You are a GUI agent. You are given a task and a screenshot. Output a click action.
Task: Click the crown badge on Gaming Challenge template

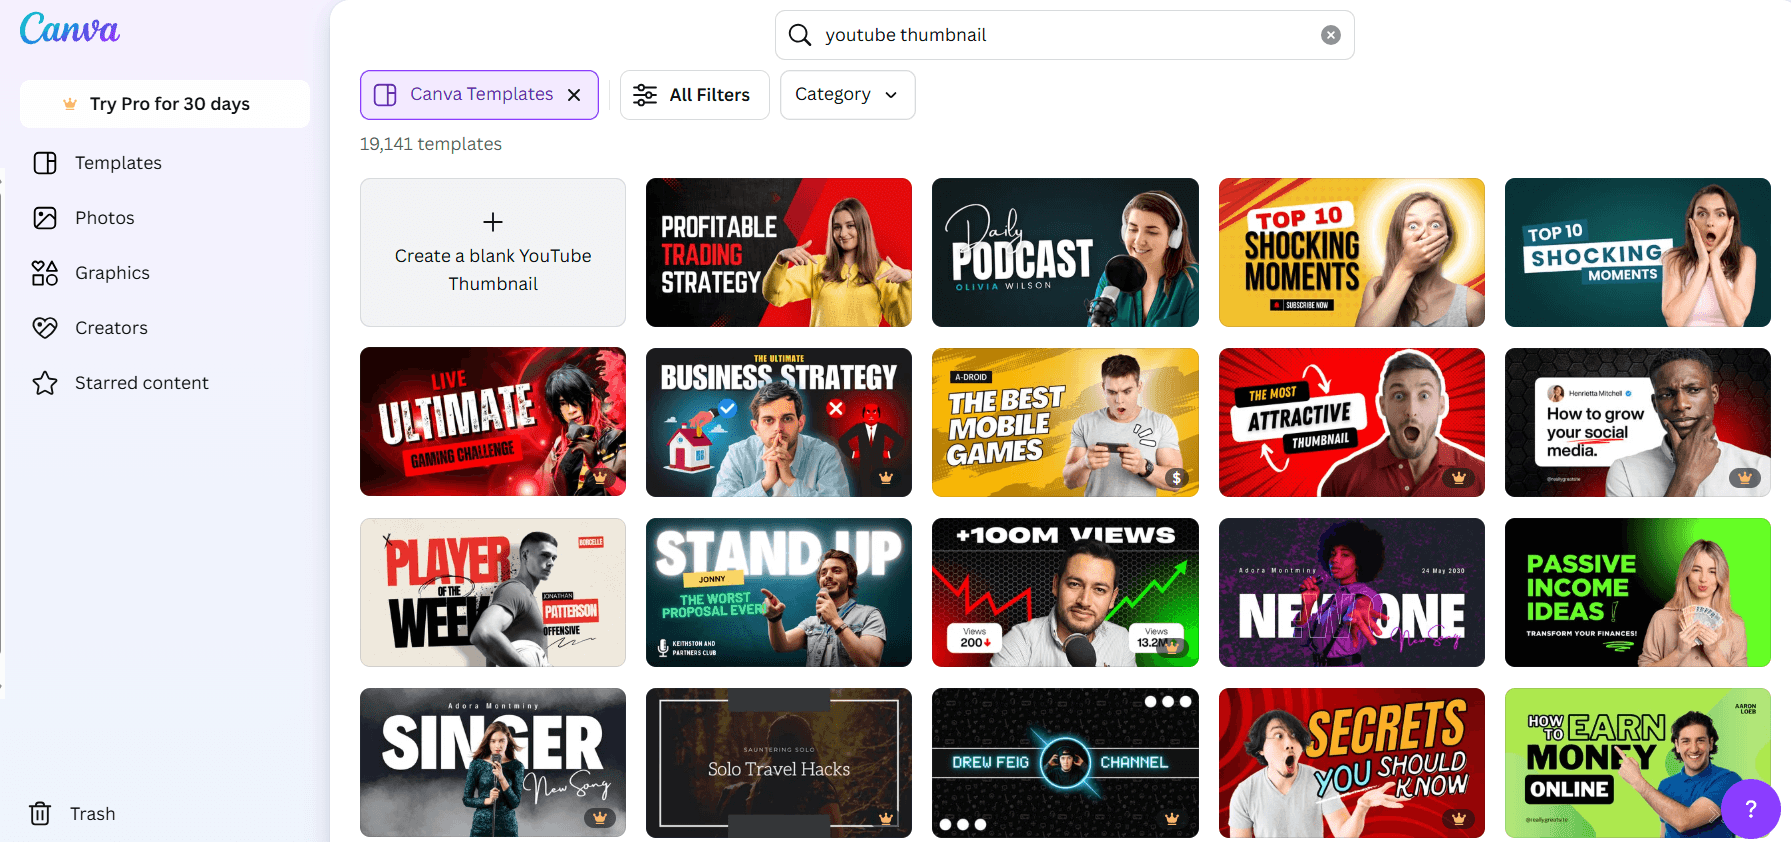pyautogui.click(x=600, y=478)
